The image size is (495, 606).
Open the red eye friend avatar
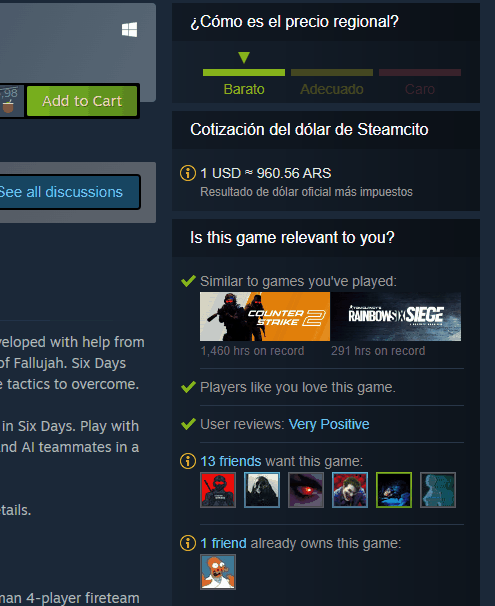[x=306, y=490]
